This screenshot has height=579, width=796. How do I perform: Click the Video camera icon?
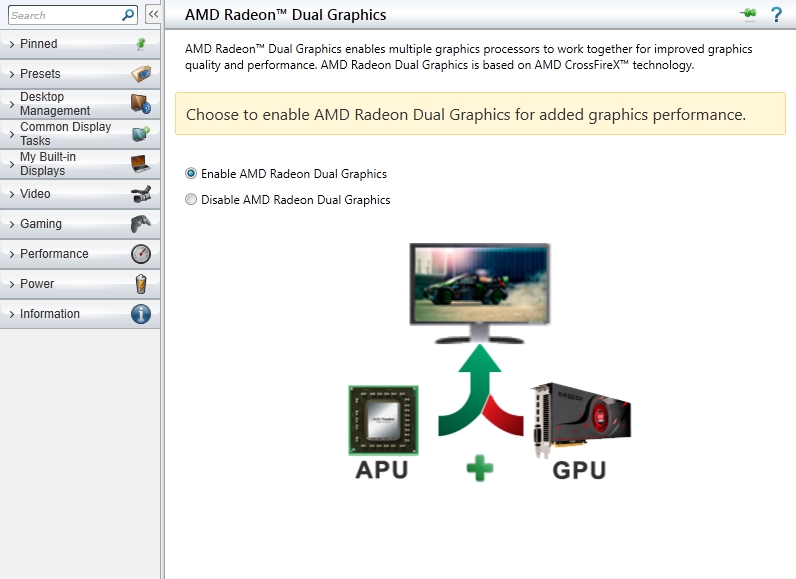click(141, 194)
